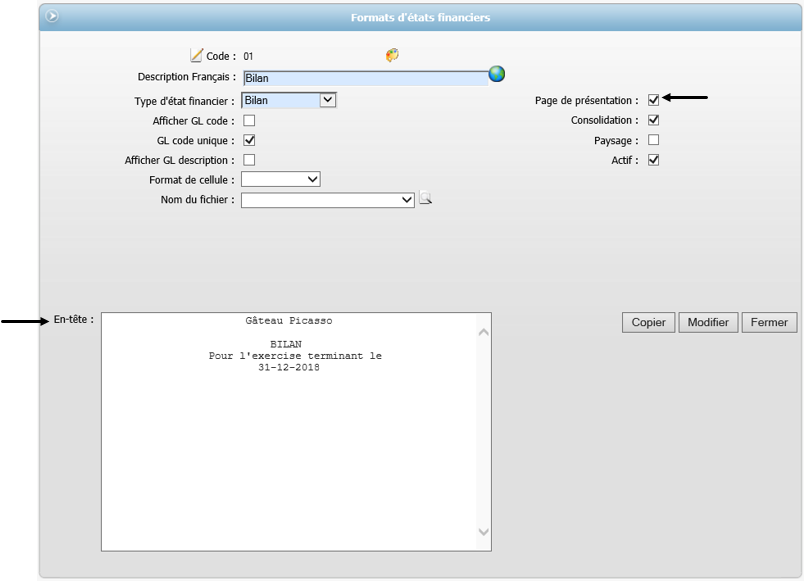Expand the Format de cellule dropdown

[312, 180]
